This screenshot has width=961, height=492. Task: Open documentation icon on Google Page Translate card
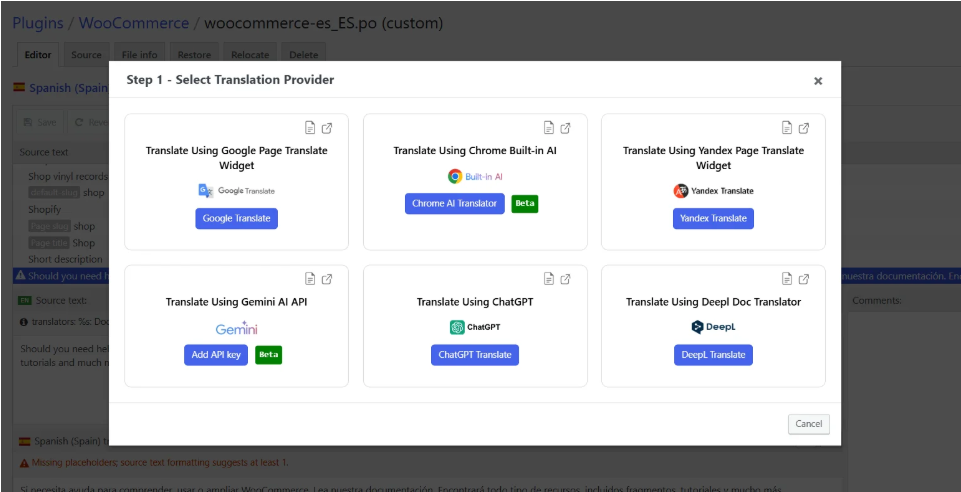(x=311, y=128)
